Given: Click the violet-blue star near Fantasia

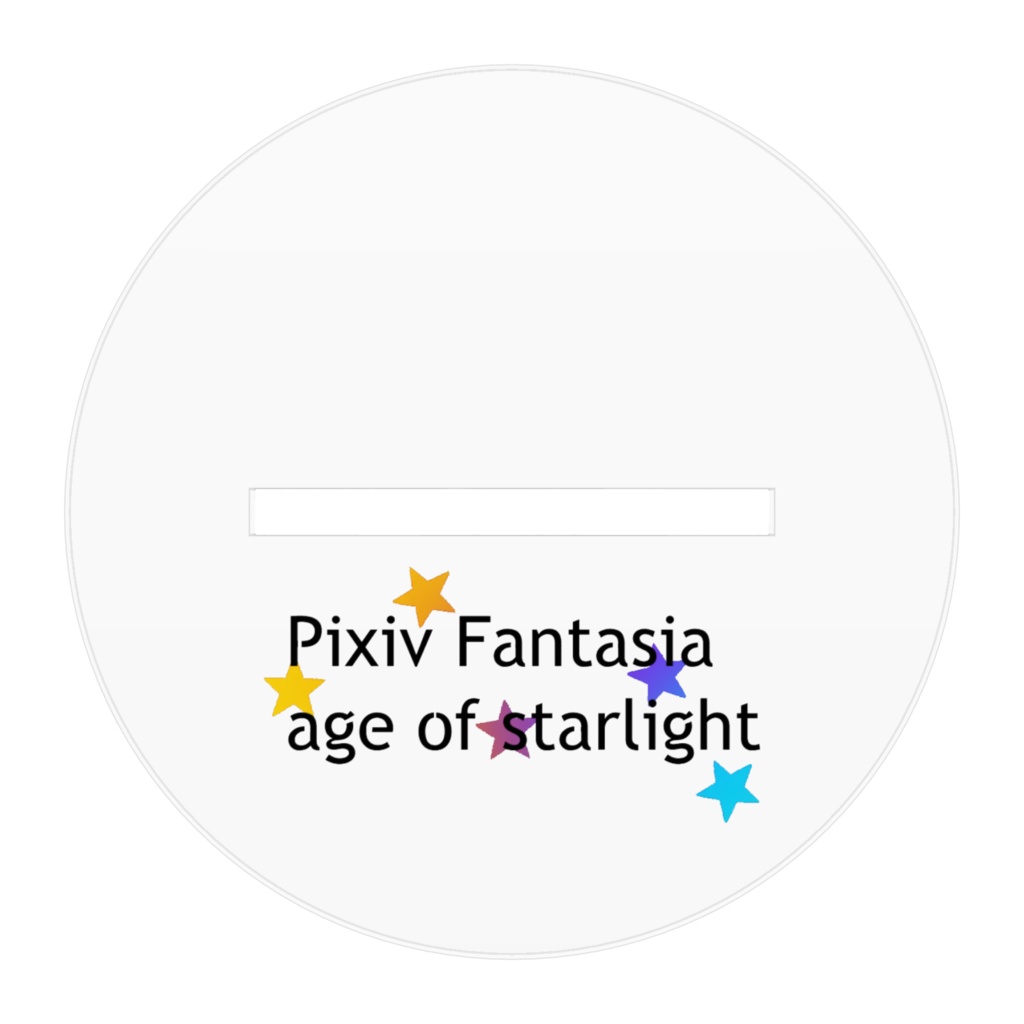Looking at the screenshot, I should pyautogui.click(x=658, y=673).
